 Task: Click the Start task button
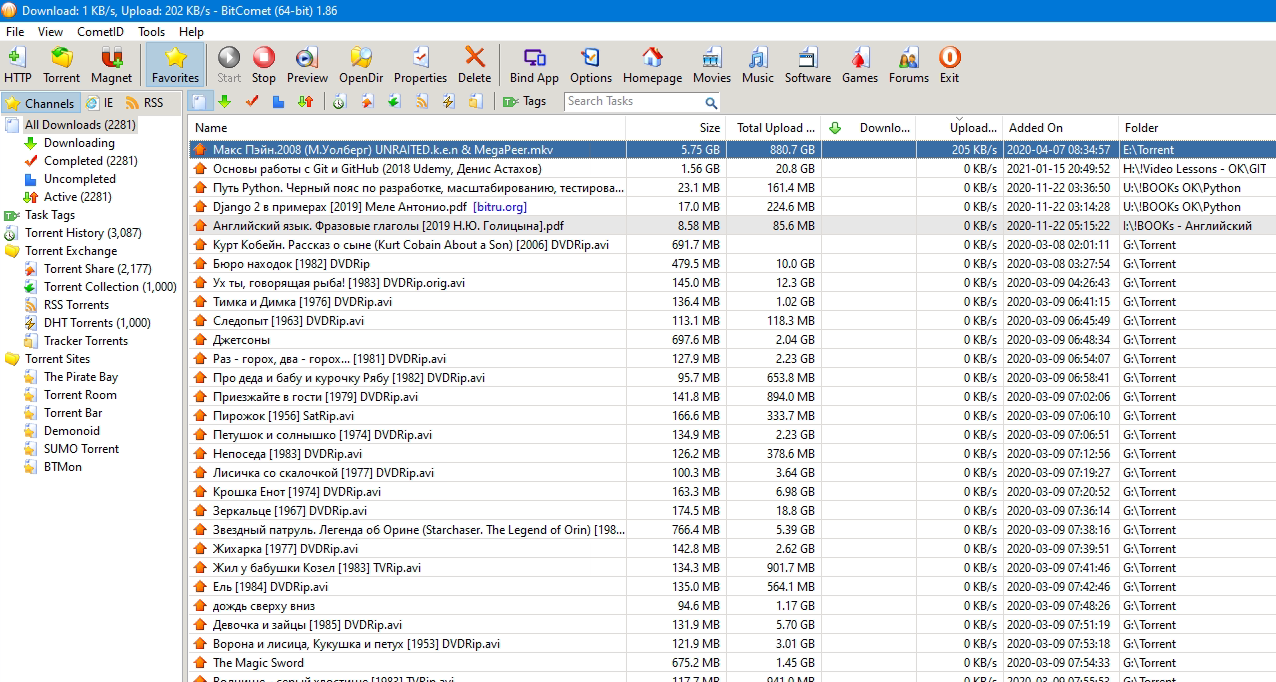(x=229, y=65)
